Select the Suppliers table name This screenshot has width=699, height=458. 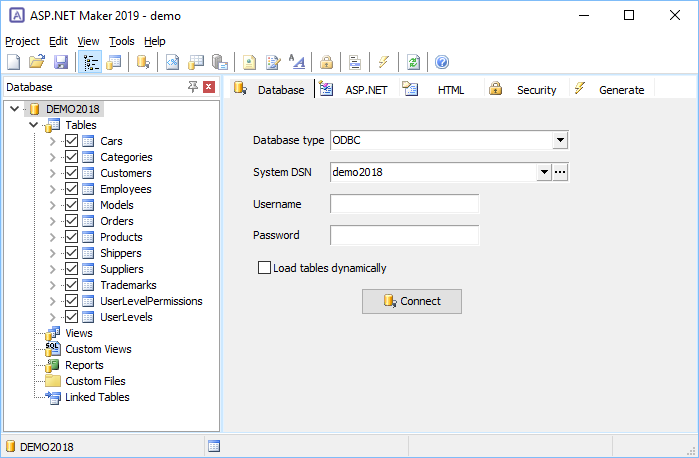coord(122,269)
